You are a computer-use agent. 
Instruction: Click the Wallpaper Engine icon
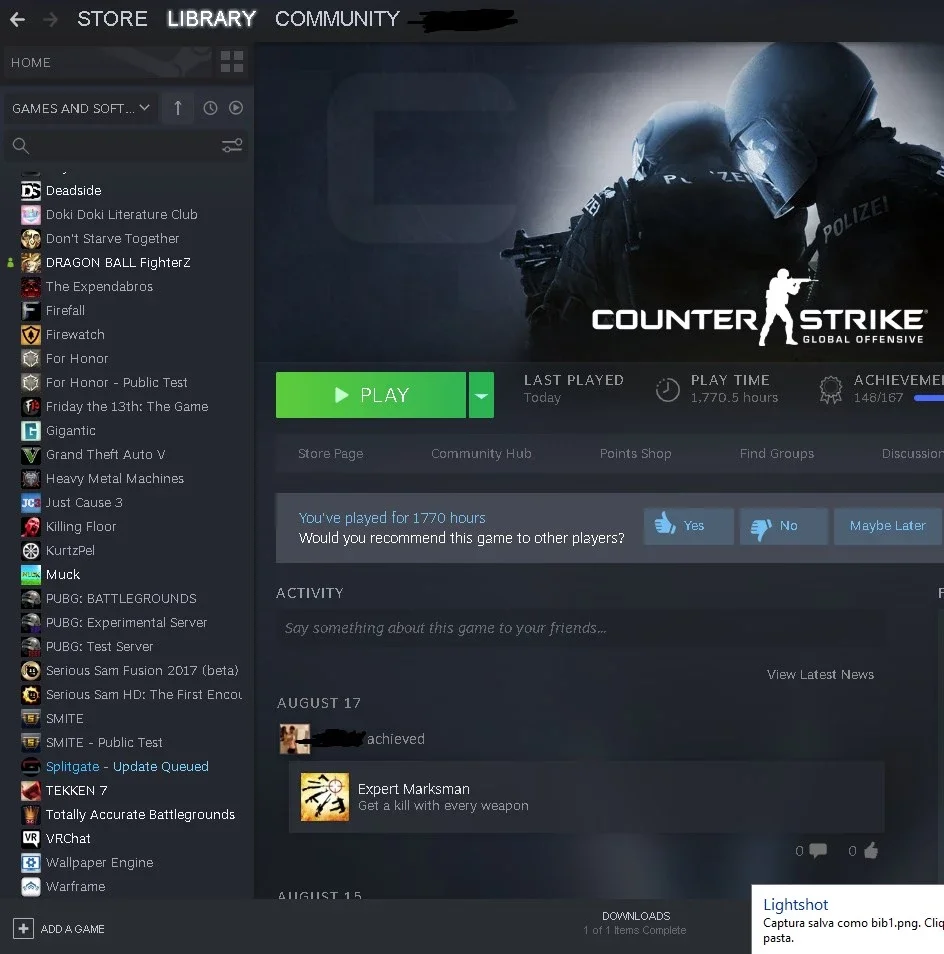pyautogui.click(x=31, y=863)
